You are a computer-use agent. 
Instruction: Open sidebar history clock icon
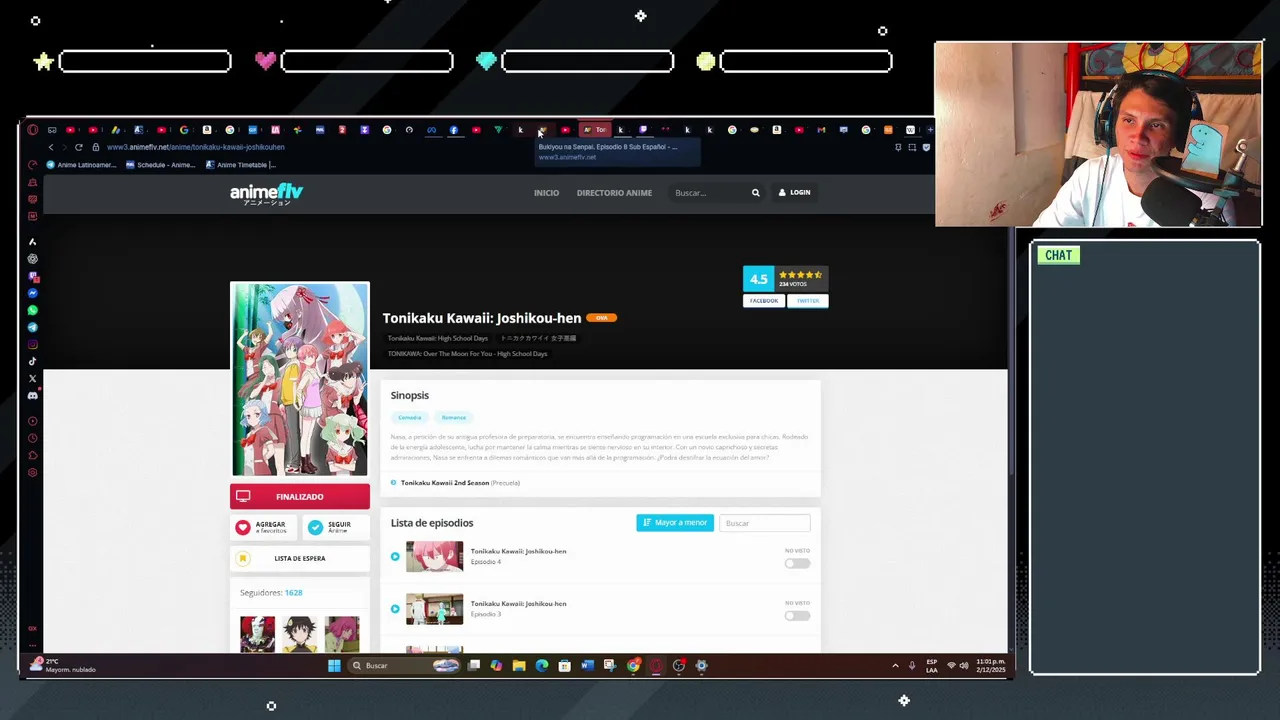point(32,438)
